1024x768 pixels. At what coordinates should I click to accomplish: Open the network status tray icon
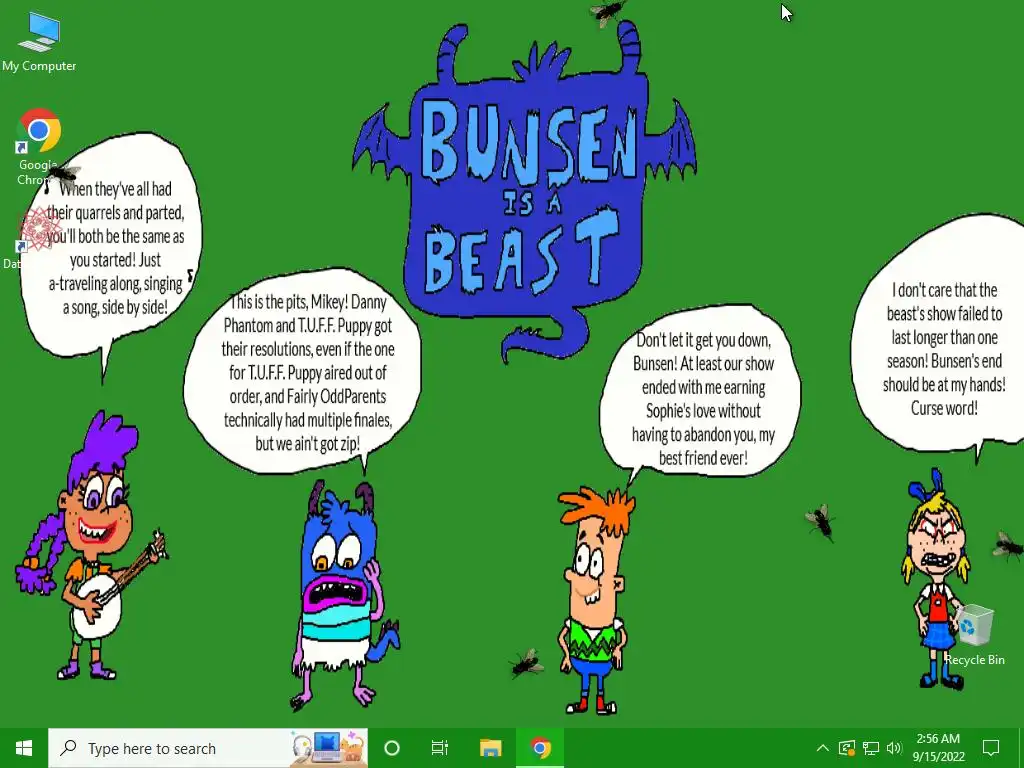871,748
